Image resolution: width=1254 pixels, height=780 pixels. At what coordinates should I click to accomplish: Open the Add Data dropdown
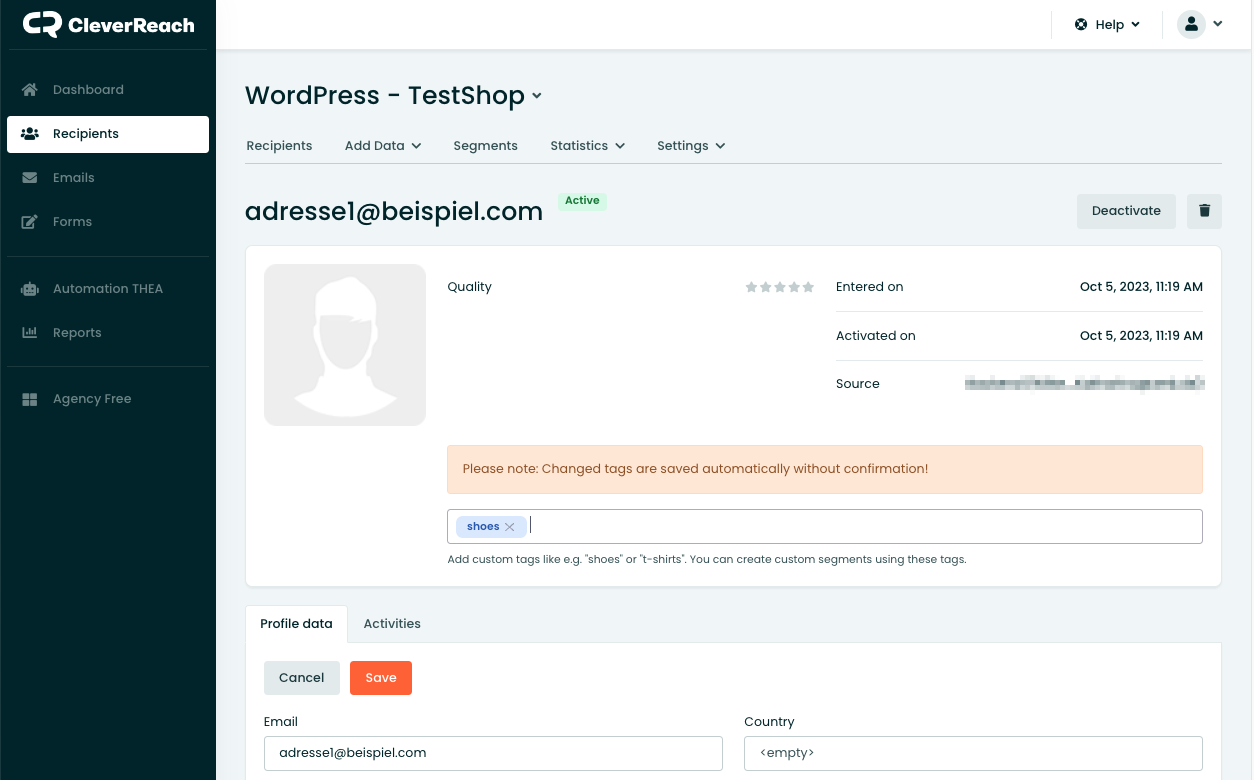[383, 145]
